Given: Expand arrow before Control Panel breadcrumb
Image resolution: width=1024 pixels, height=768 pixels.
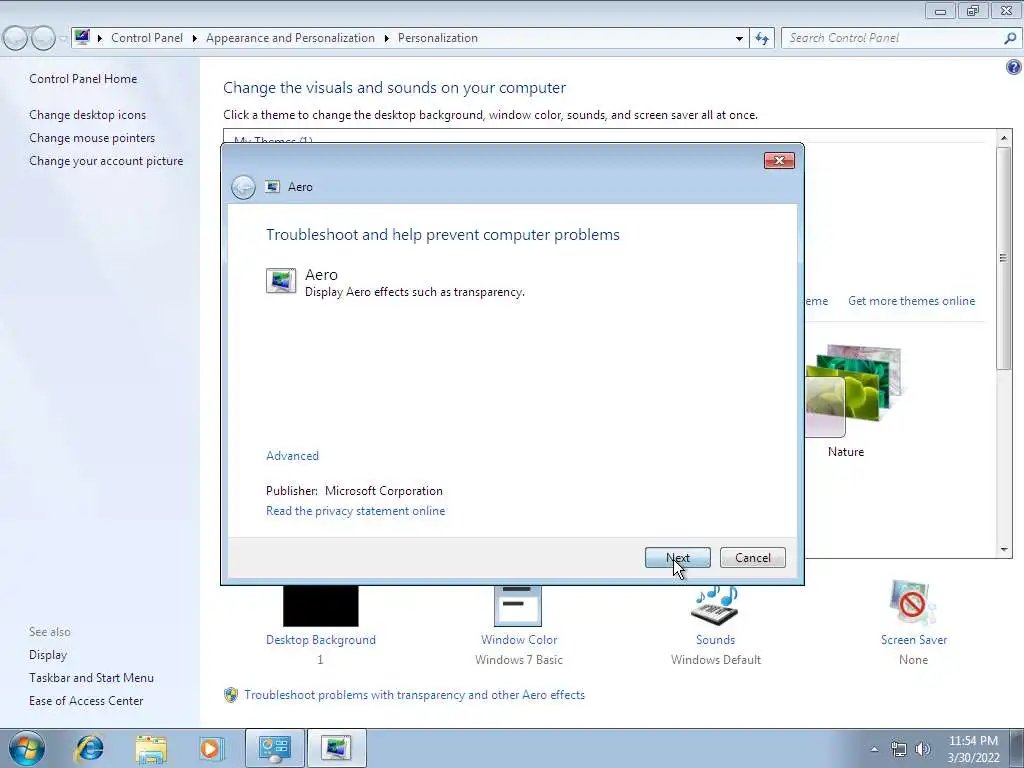Looking at the screenshot, I should coord(100,39).
